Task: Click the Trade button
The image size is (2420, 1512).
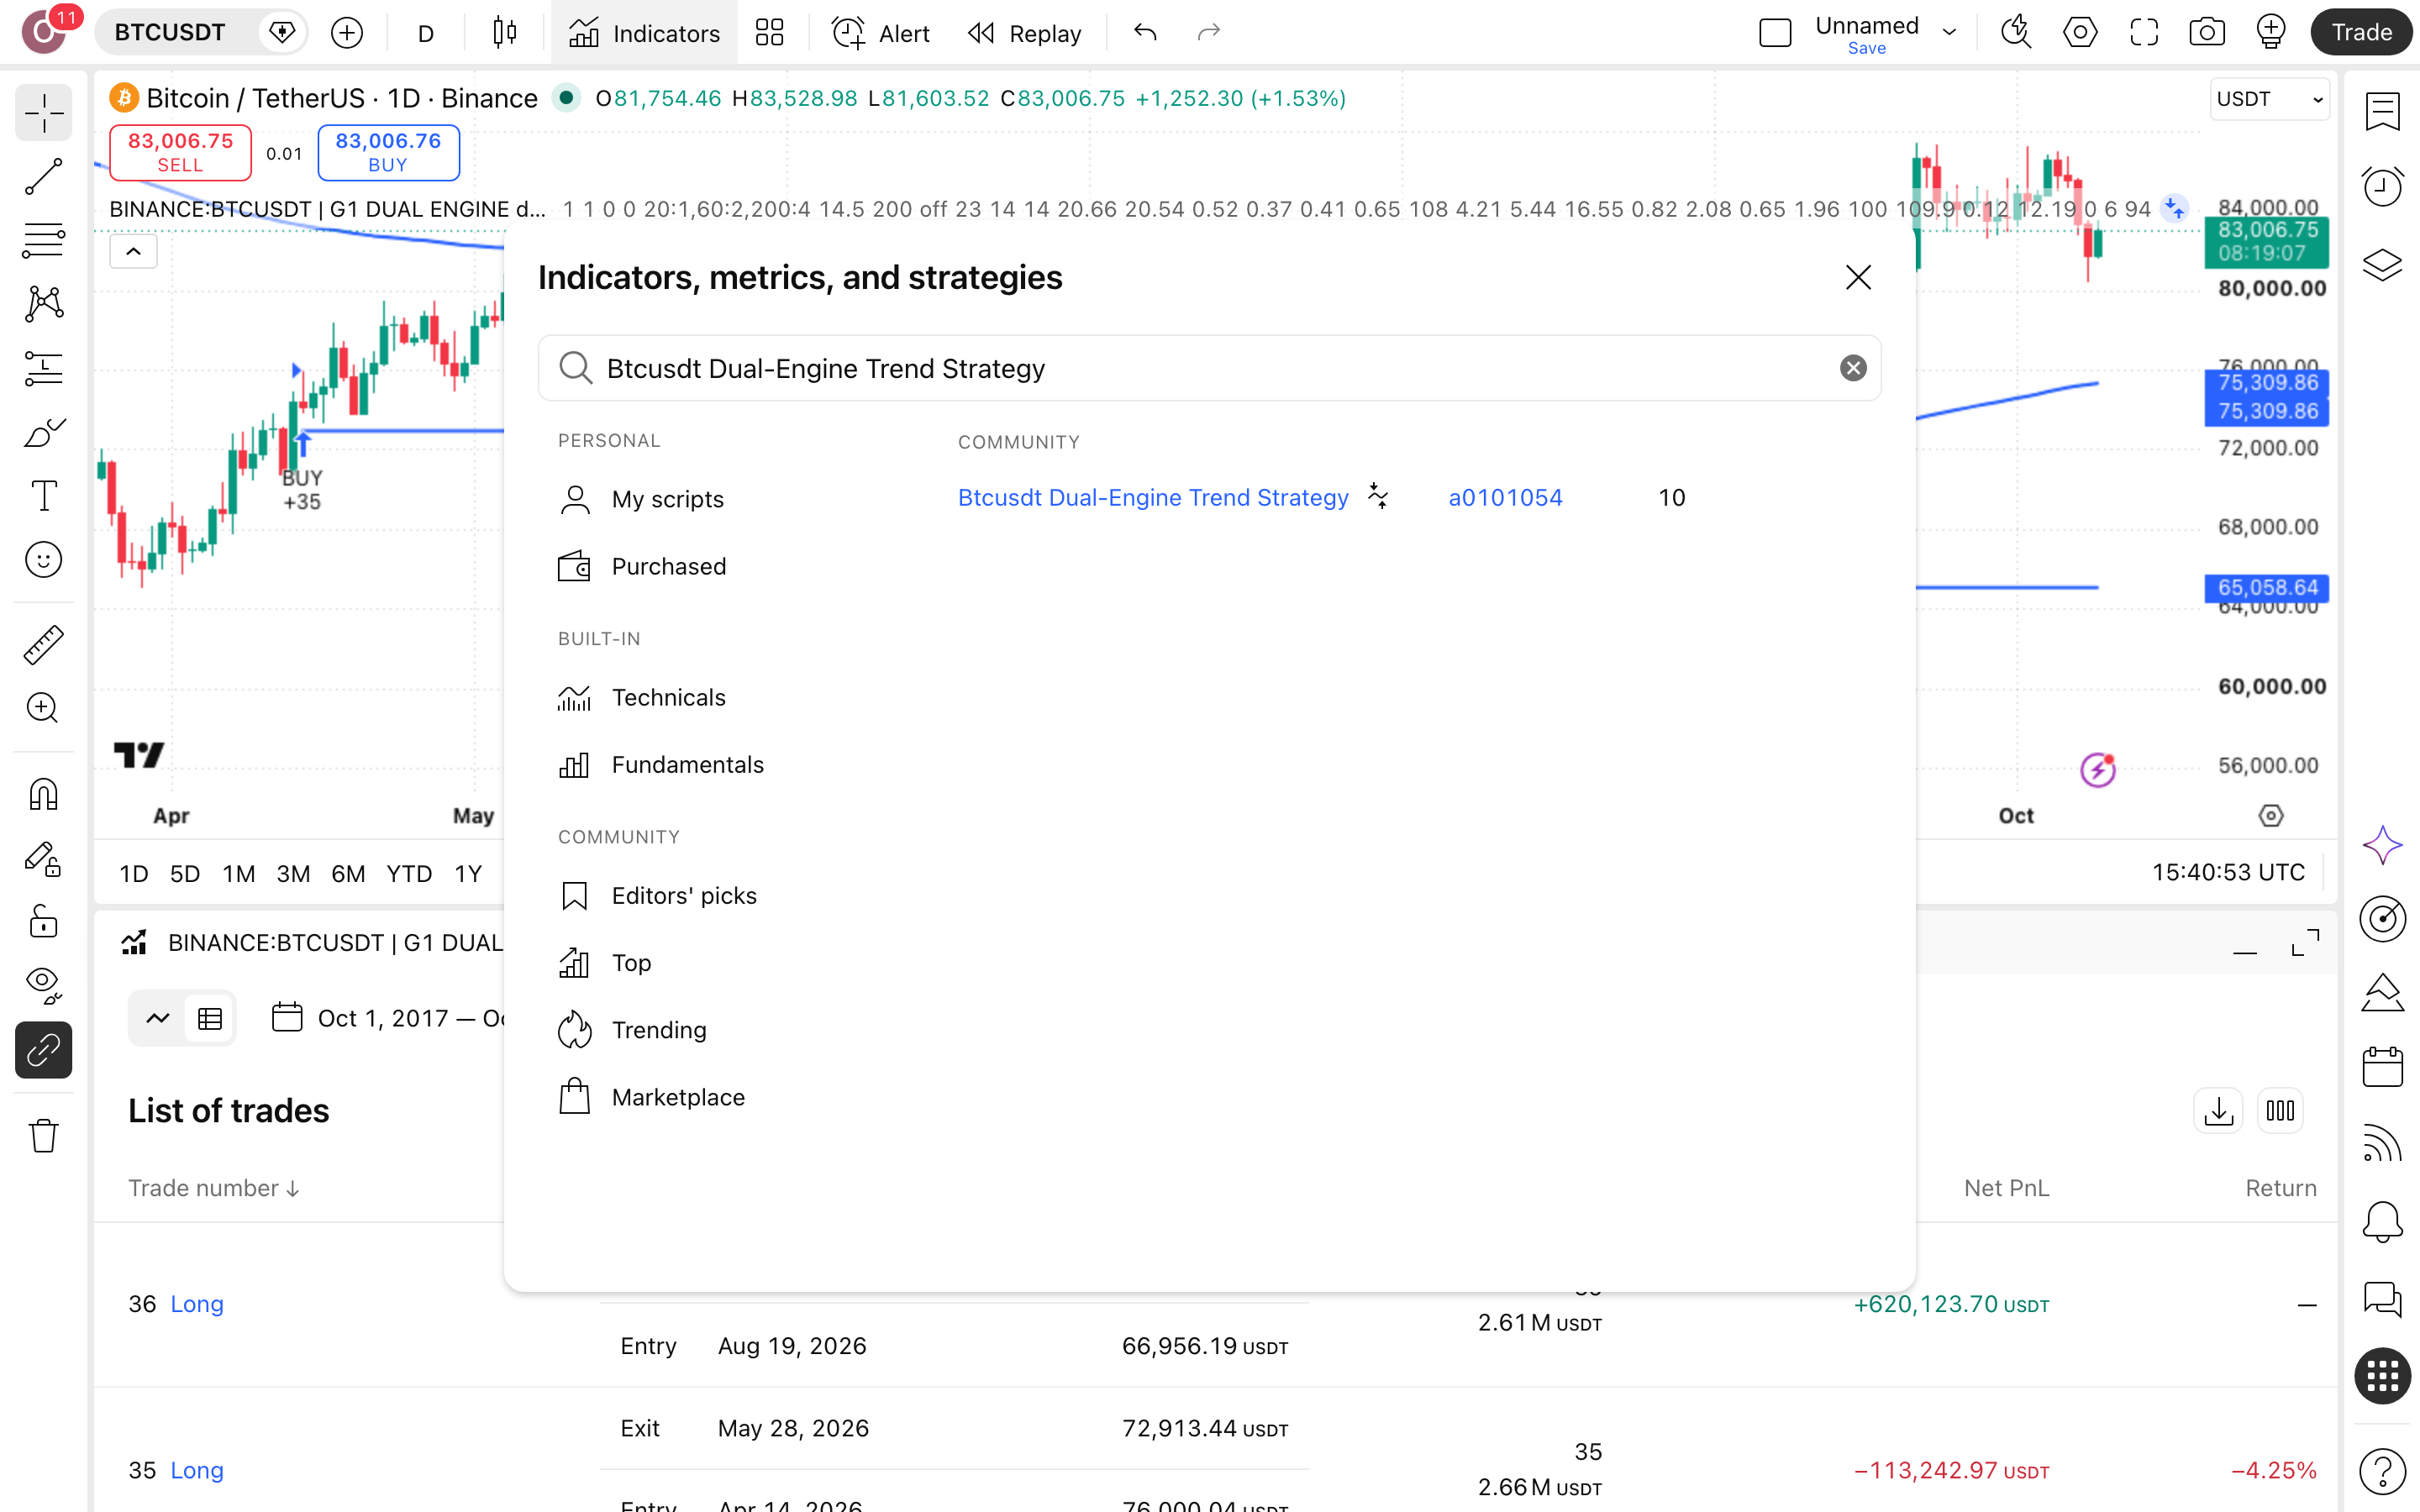Action: pyautogui.click(x=2362, y=33)
